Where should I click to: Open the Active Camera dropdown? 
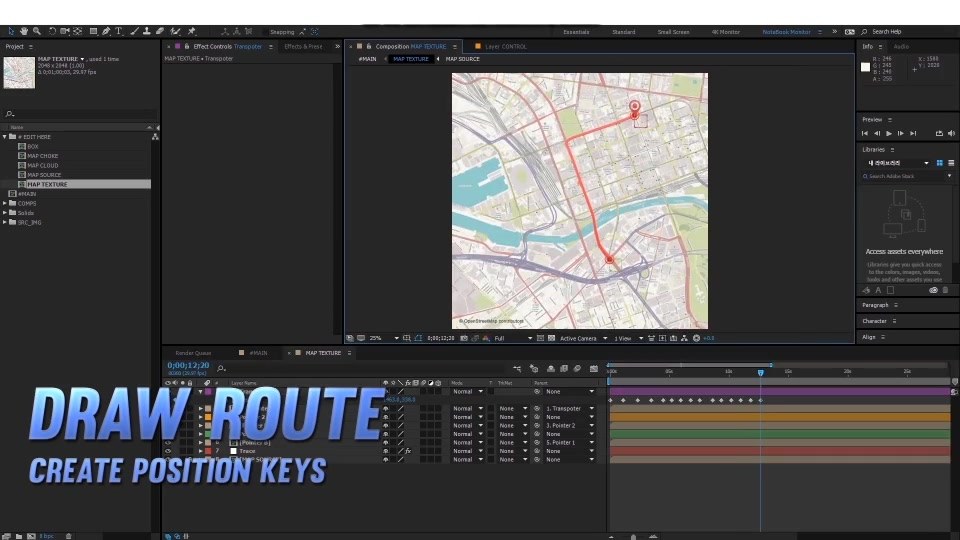click(583, 338)
